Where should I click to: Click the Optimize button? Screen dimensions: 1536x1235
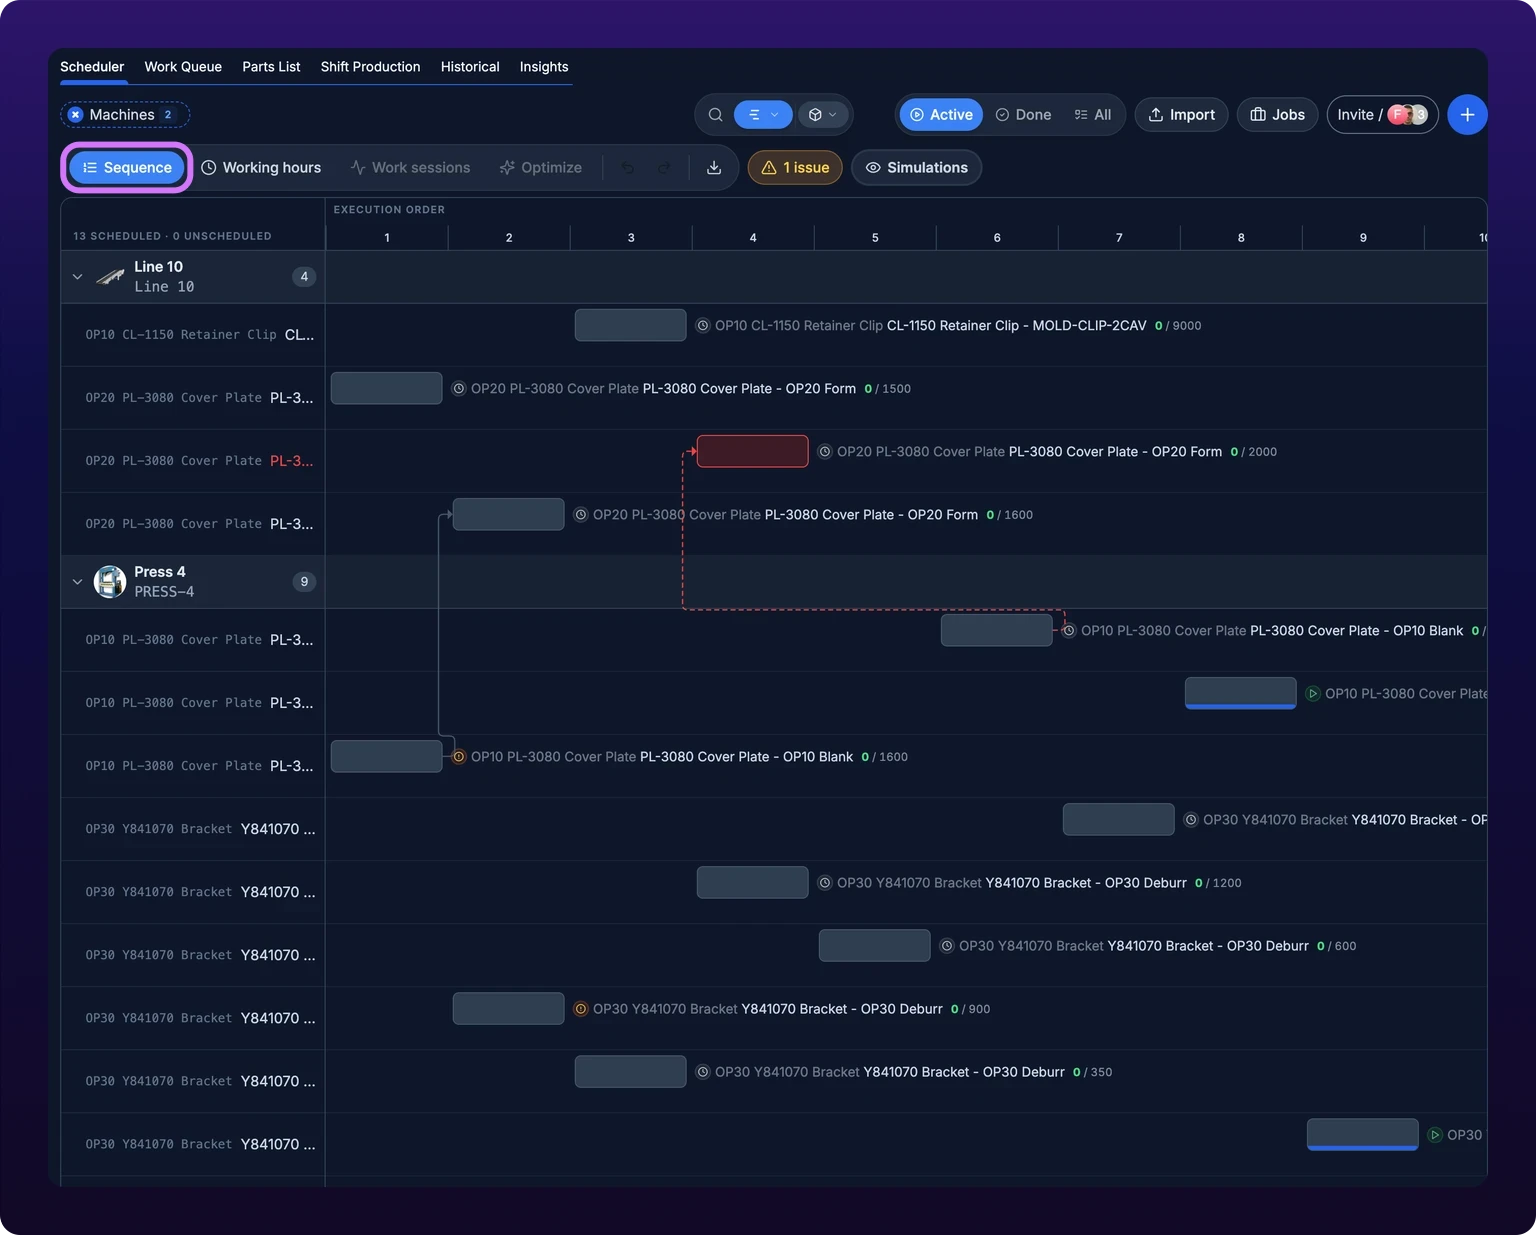540,168
